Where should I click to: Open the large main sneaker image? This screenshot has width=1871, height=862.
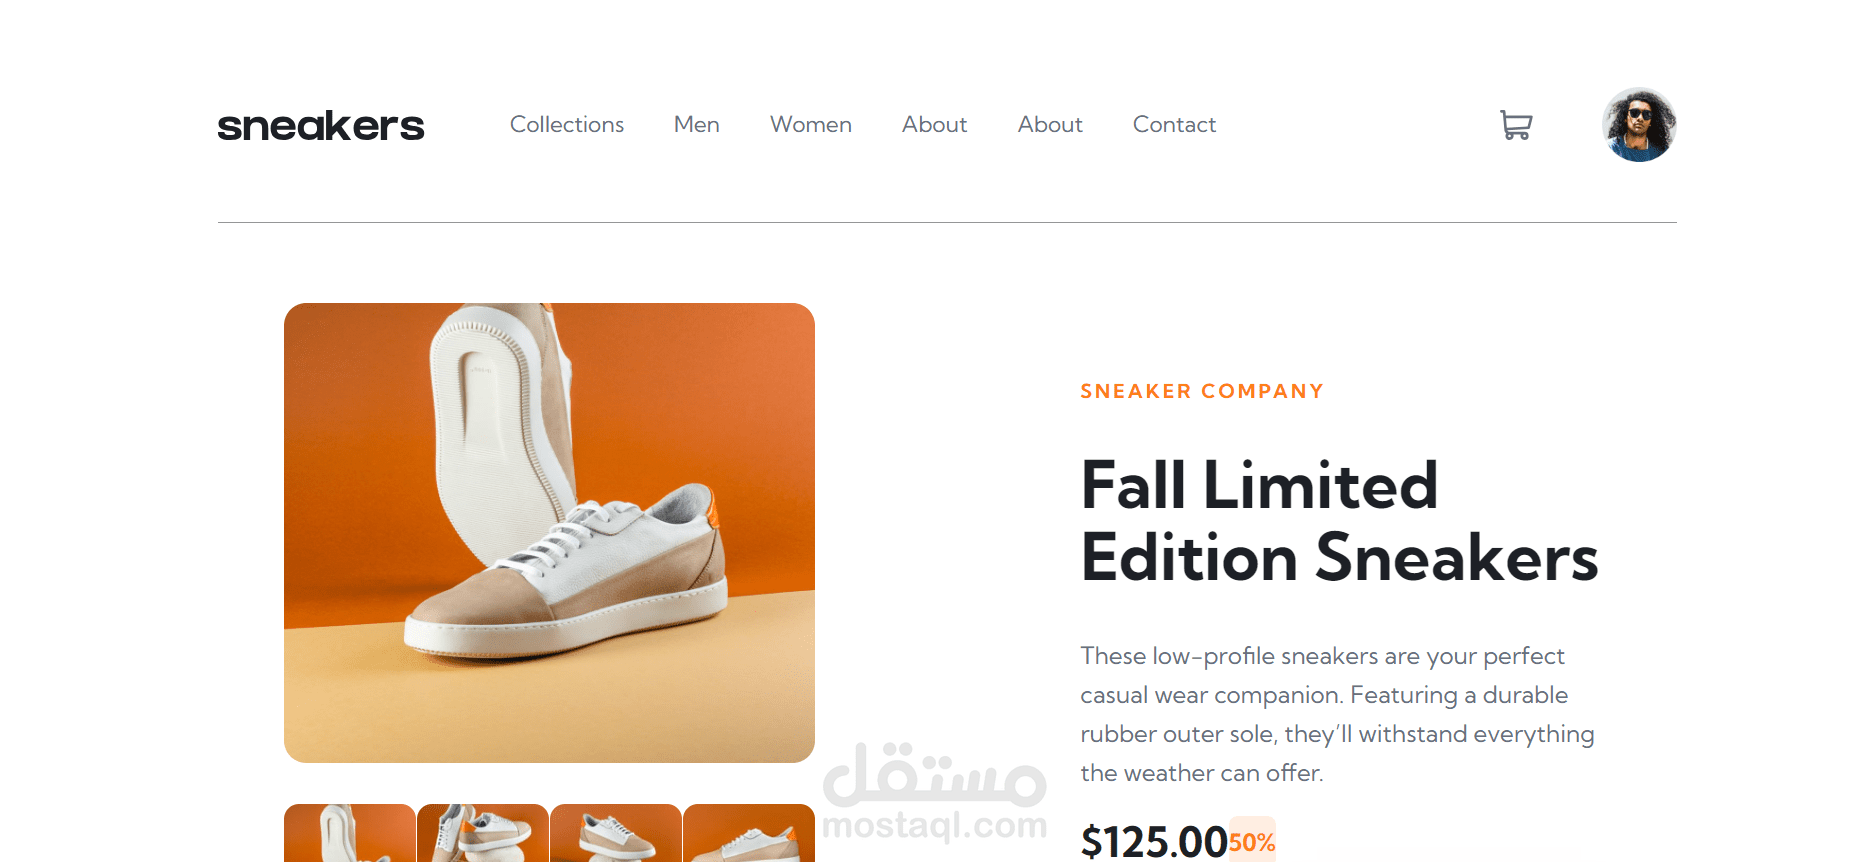549,532
